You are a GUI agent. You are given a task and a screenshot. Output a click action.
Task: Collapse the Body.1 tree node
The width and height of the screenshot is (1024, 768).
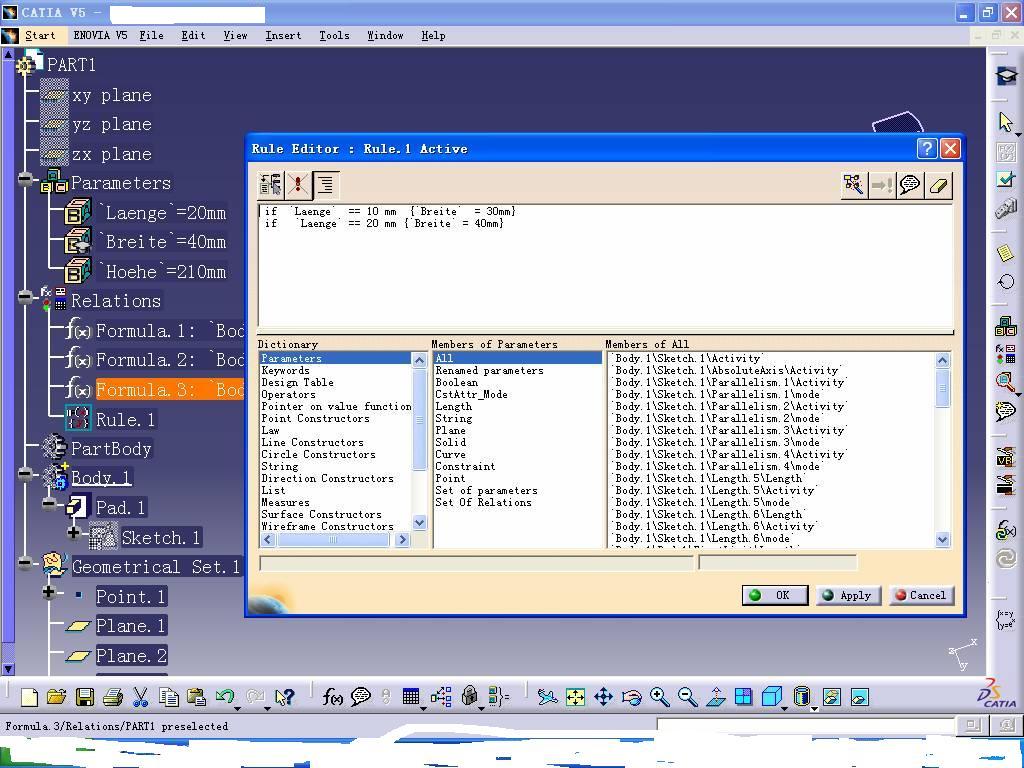25,474
